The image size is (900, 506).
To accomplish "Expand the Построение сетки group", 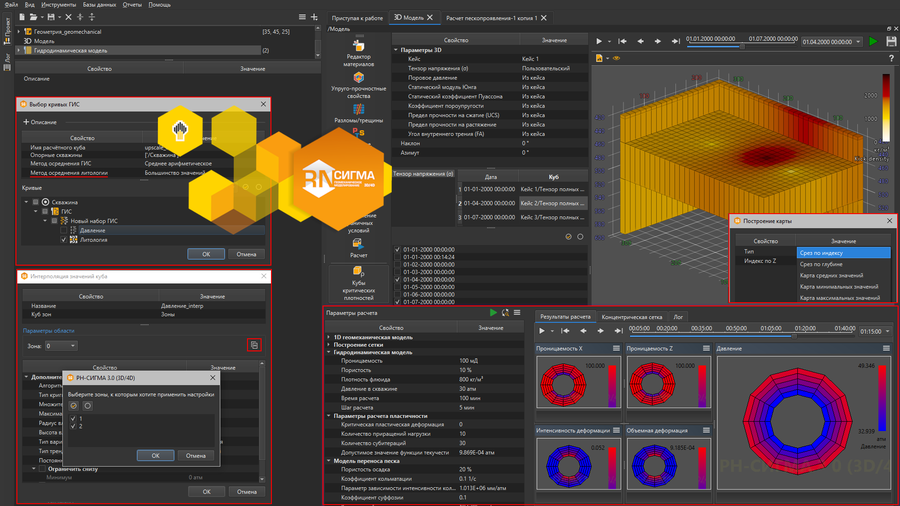I will (329, 345).
